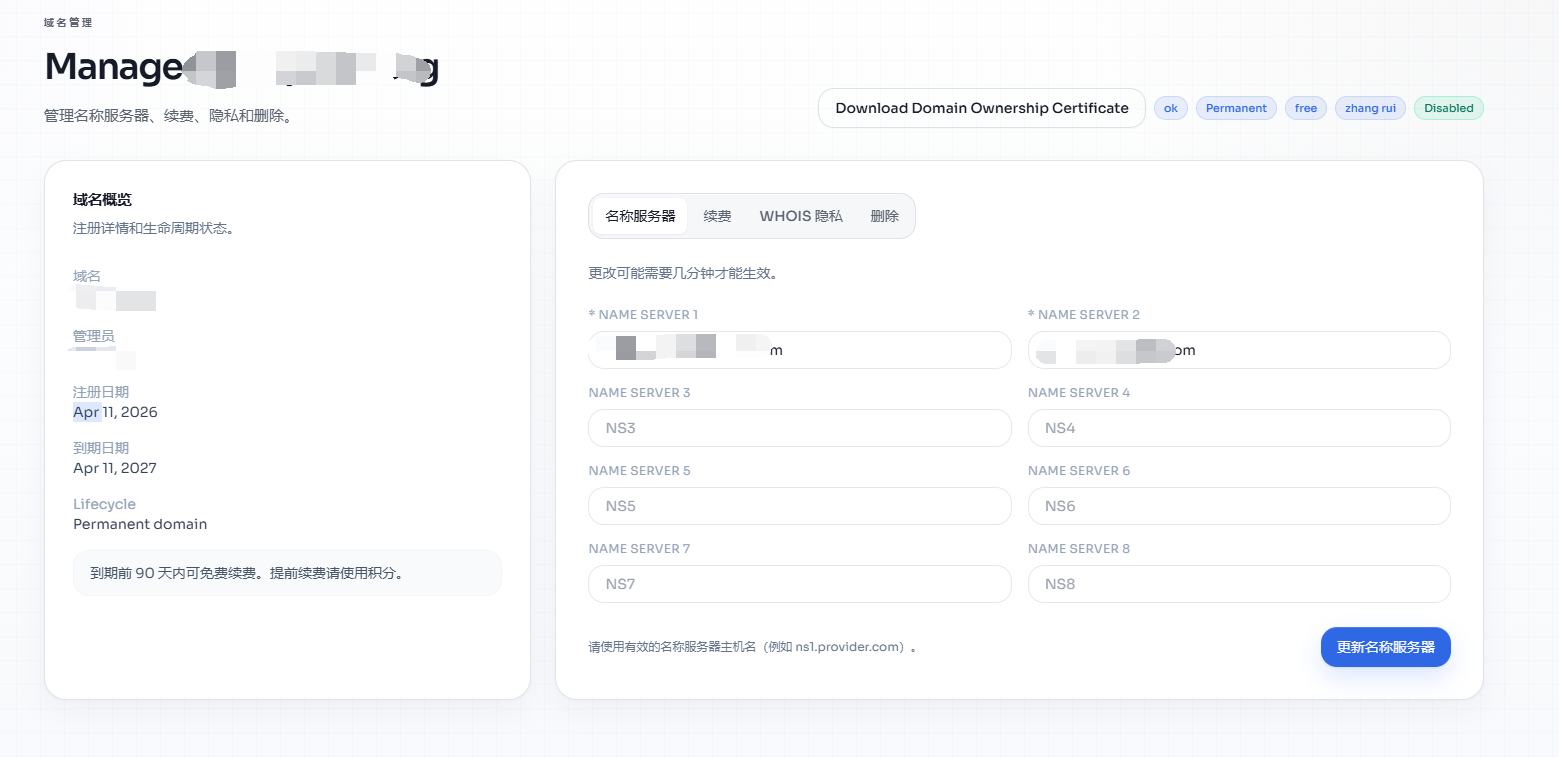Click the "zhang rui" badge
Viewport: 1559px width, 757px height.
pos(1370,108)
